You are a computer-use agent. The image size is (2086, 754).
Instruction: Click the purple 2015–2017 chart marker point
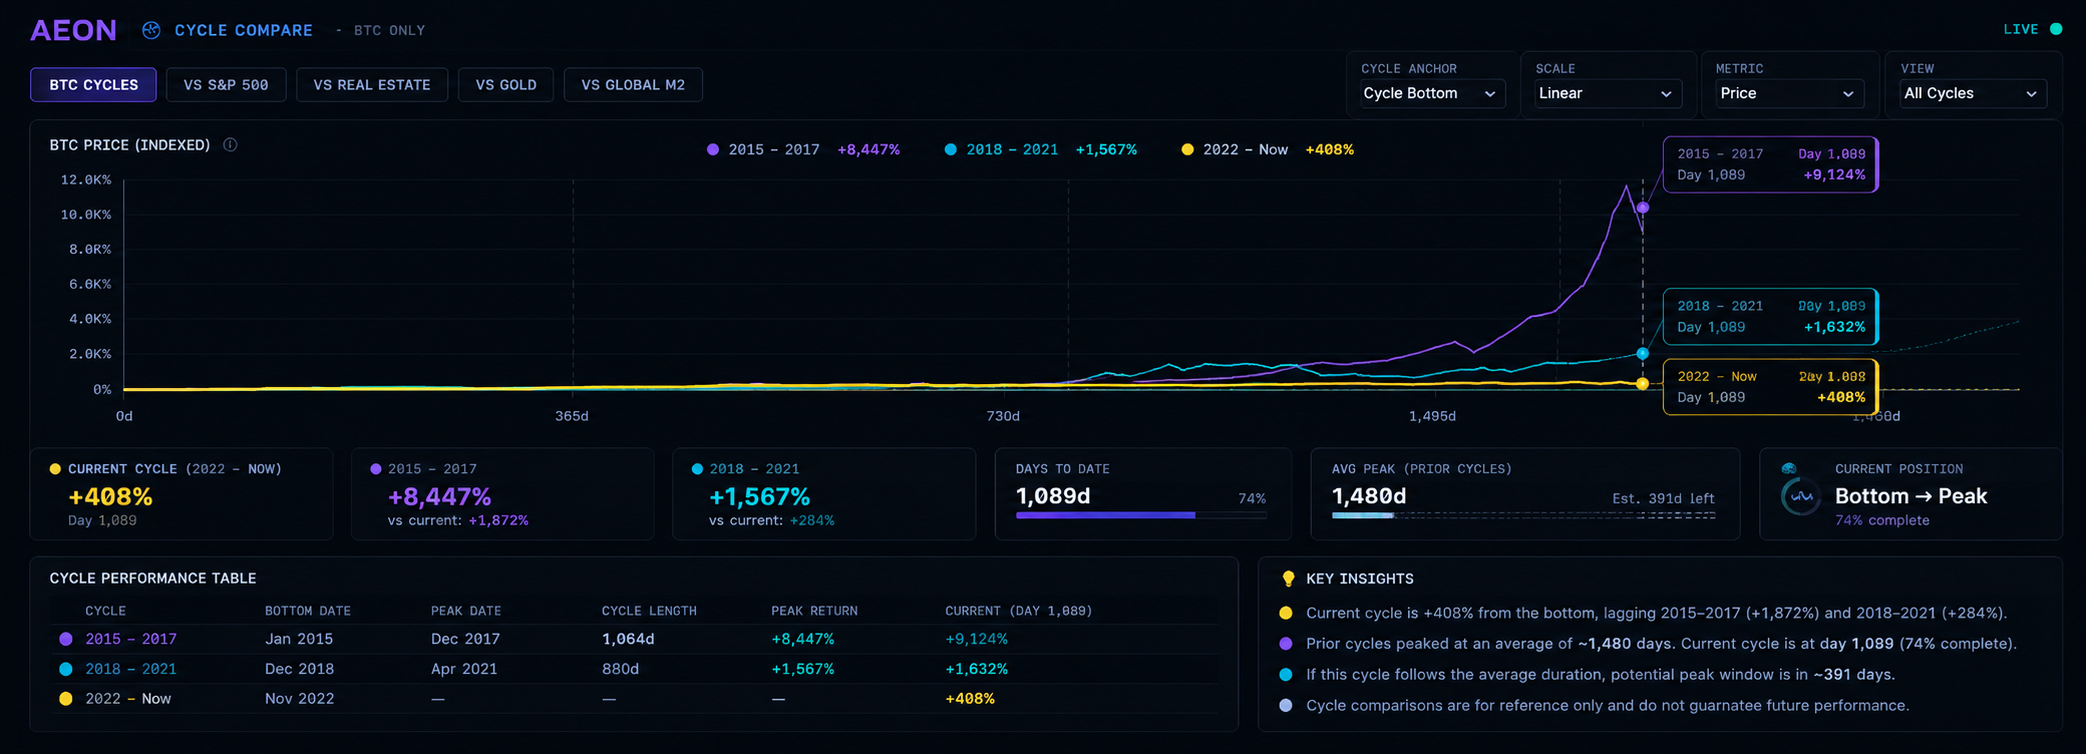coord(1643,208)
